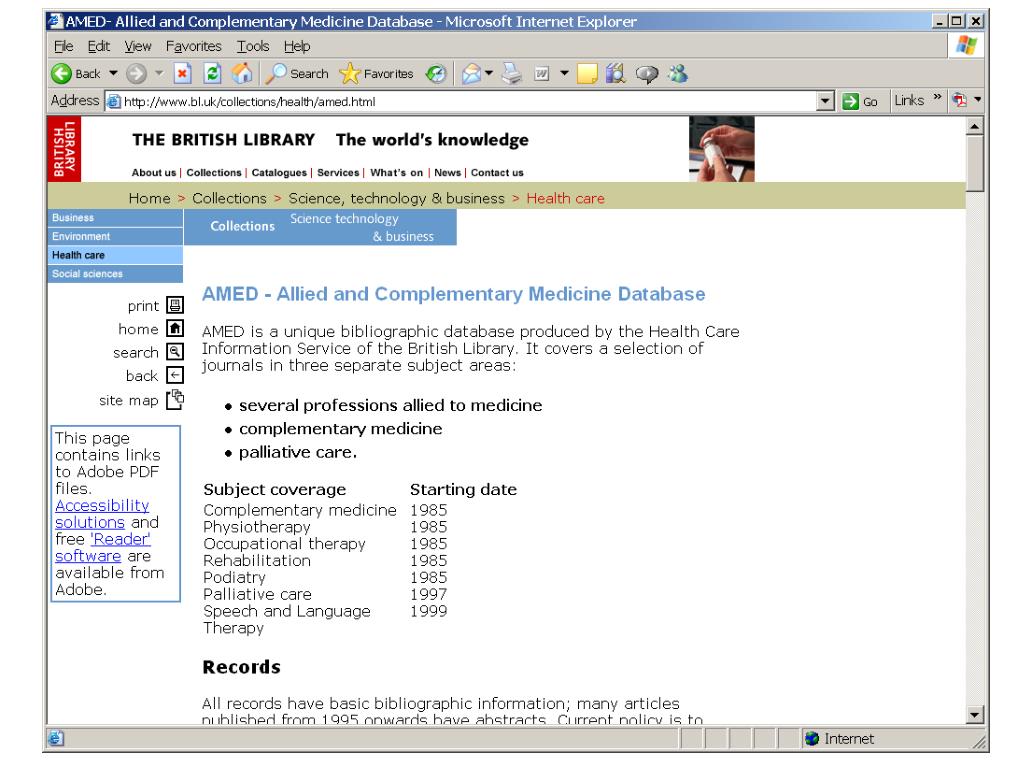This screenshot has width=1024, height=768.
Task: Edit the page with the Word icon
Action: [x=541, y=74]
